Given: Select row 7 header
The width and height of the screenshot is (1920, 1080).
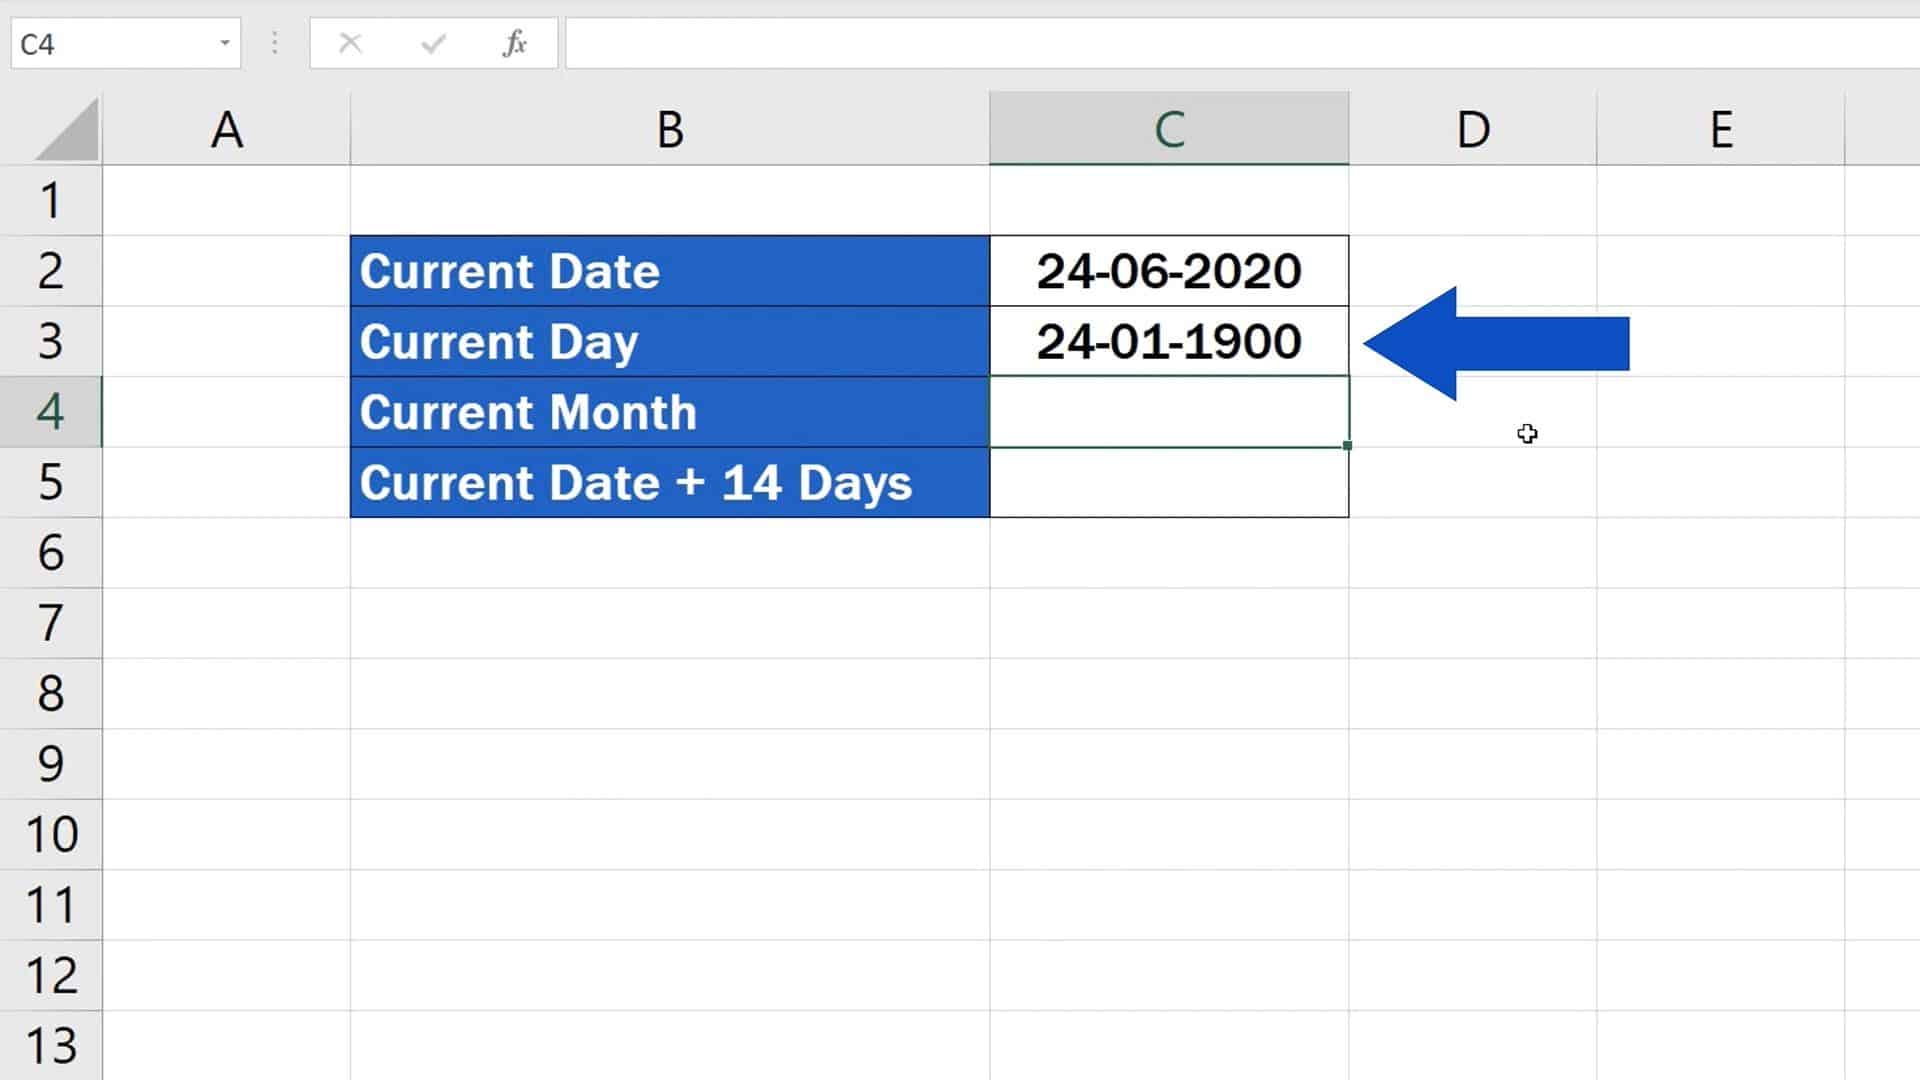Looking at the screenshot, I should click(50, 623).
